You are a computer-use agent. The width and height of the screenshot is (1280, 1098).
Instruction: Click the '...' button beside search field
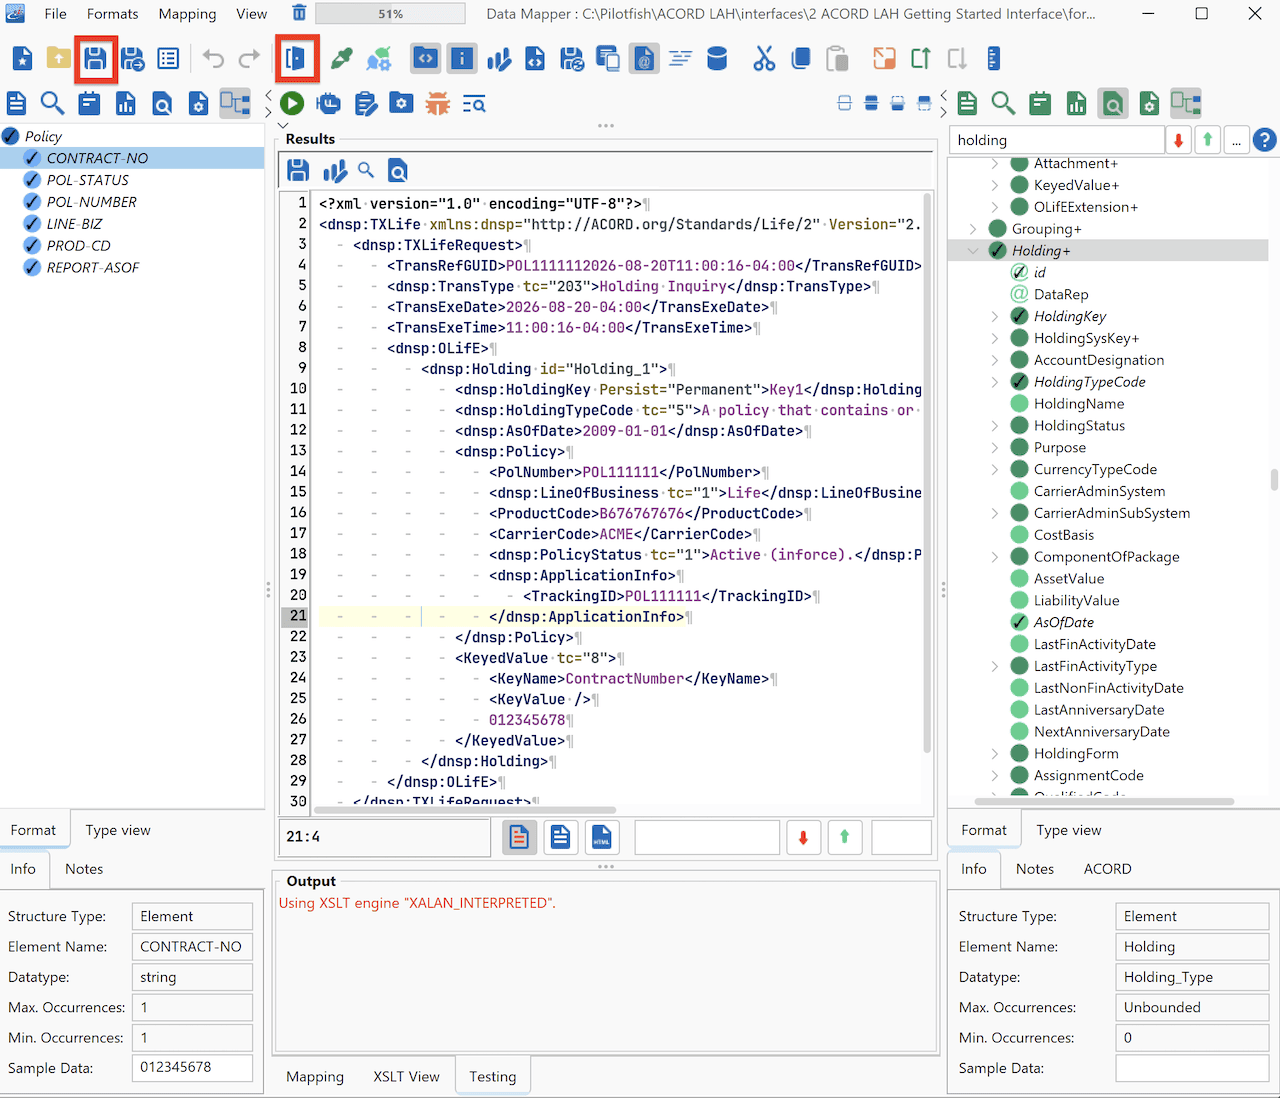[x=1236, y=140]
